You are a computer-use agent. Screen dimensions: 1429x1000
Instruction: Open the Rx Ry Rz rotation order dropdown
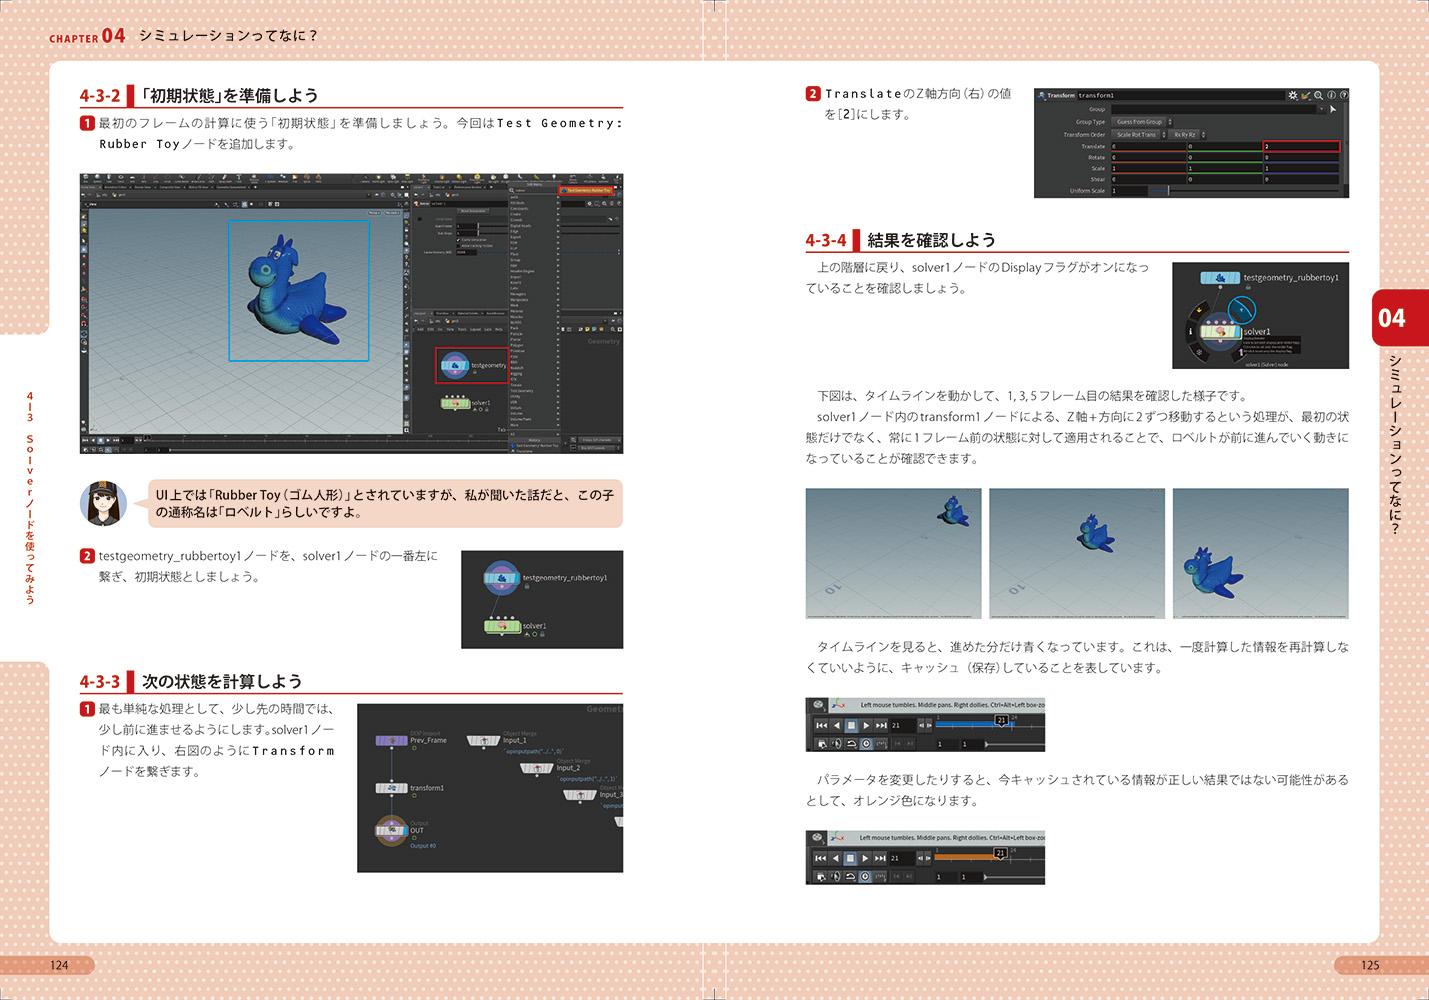tap(1188, 134)
